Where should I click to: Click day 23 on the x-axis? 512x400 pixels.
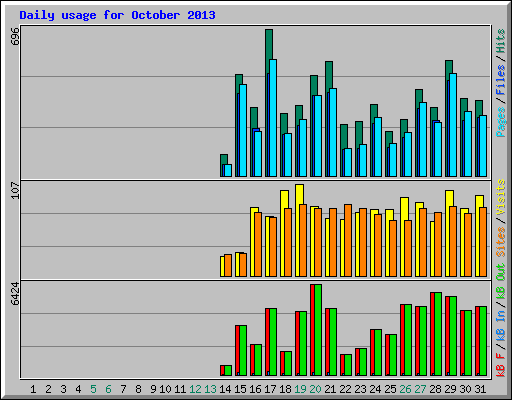(360, 389)
